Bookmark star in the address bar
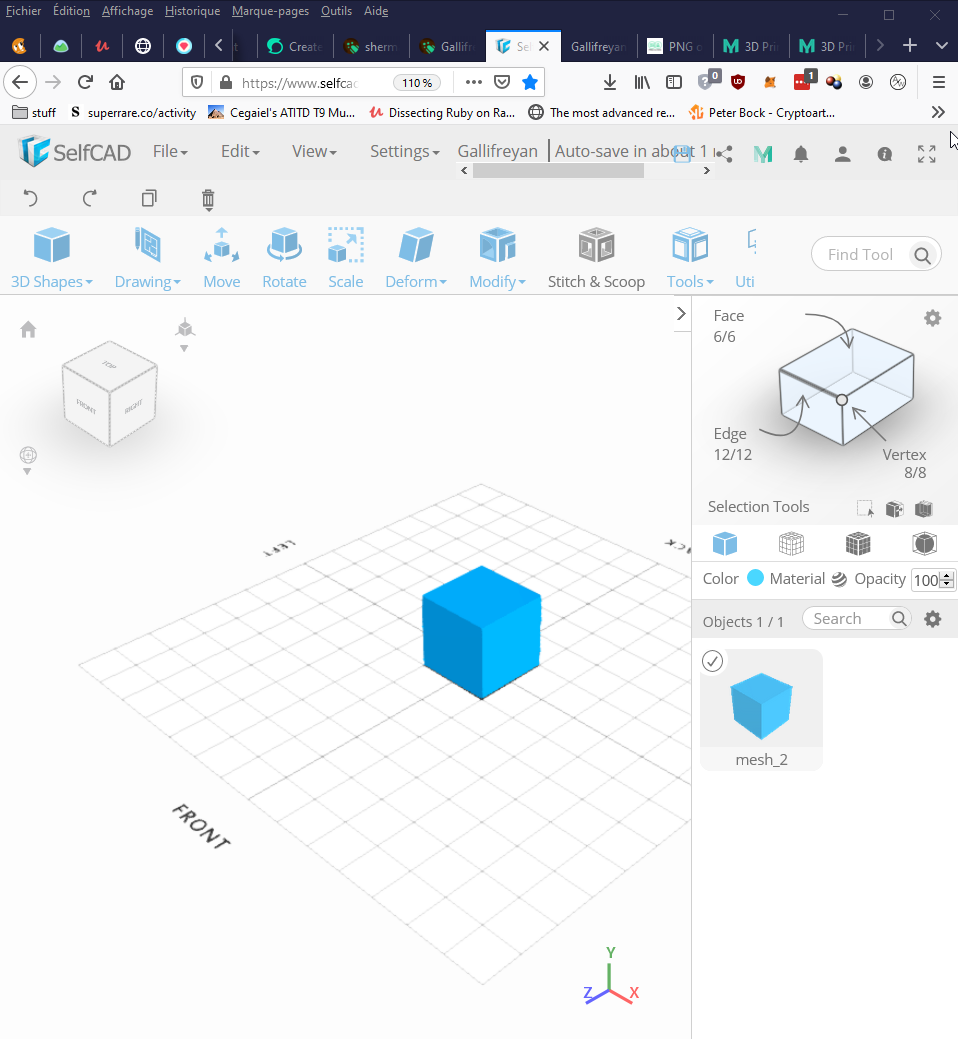The height and width of the screenshot is (1039, 958). 530,82
